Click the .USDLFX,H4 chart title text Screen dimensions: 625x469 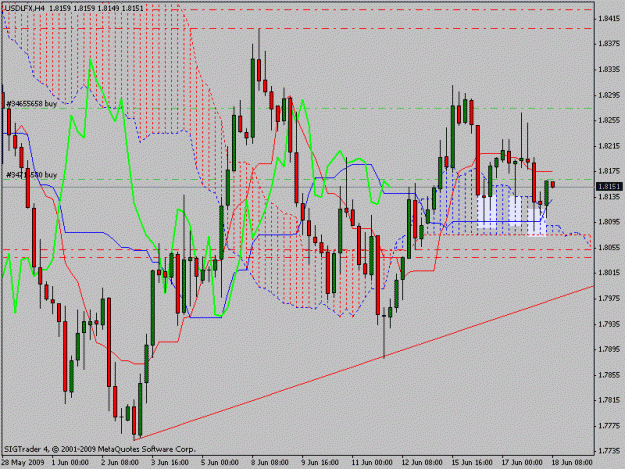[24, 8]
